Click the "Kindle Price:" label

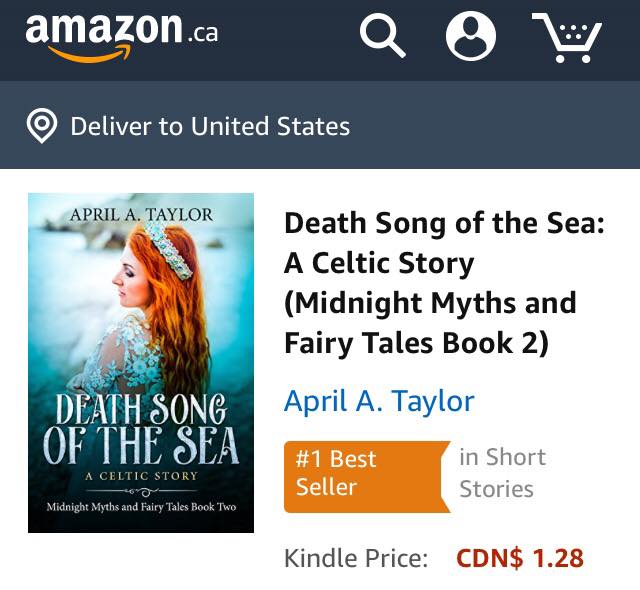356,558
